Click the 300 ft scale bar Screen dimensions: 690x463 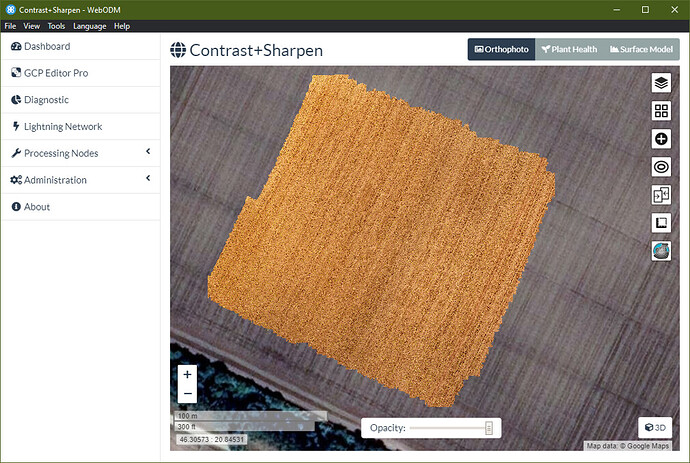[245, 426]
